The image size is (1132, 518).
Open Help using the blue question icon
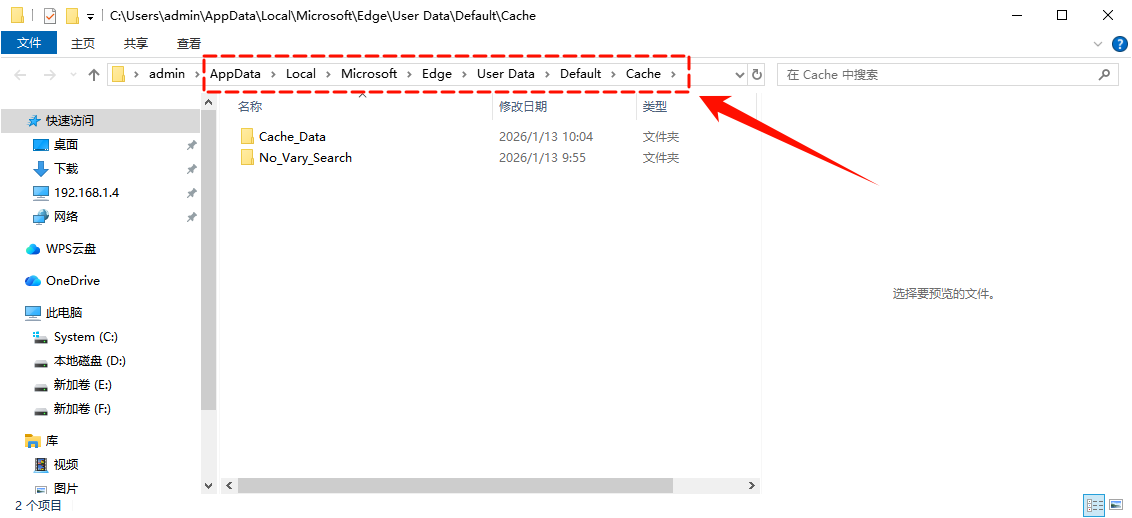(1120, 44)
